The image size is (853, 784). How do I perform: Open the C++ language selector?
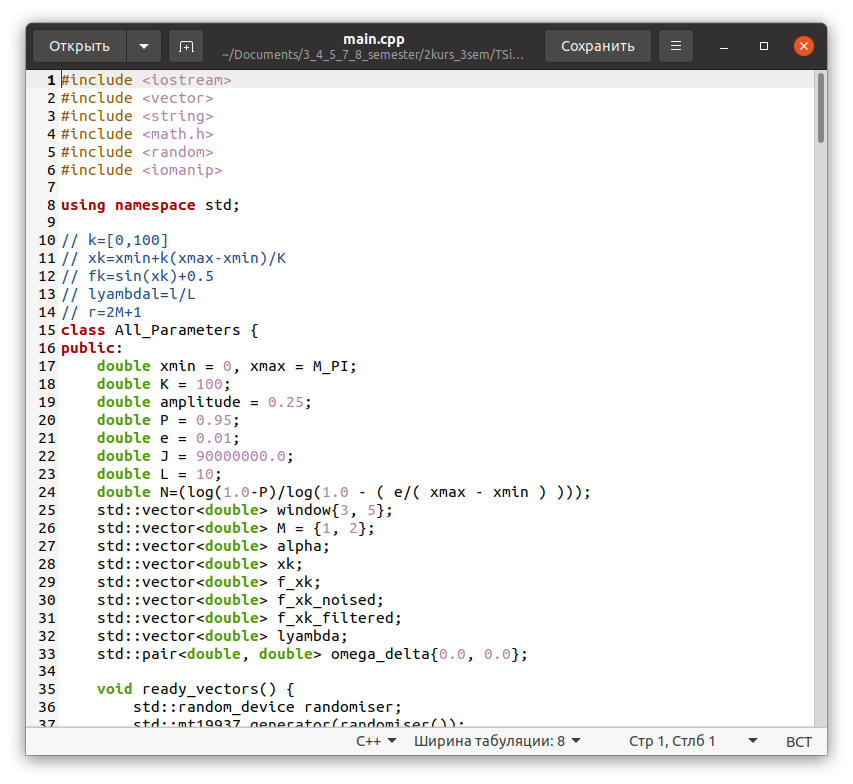(376, 741)
